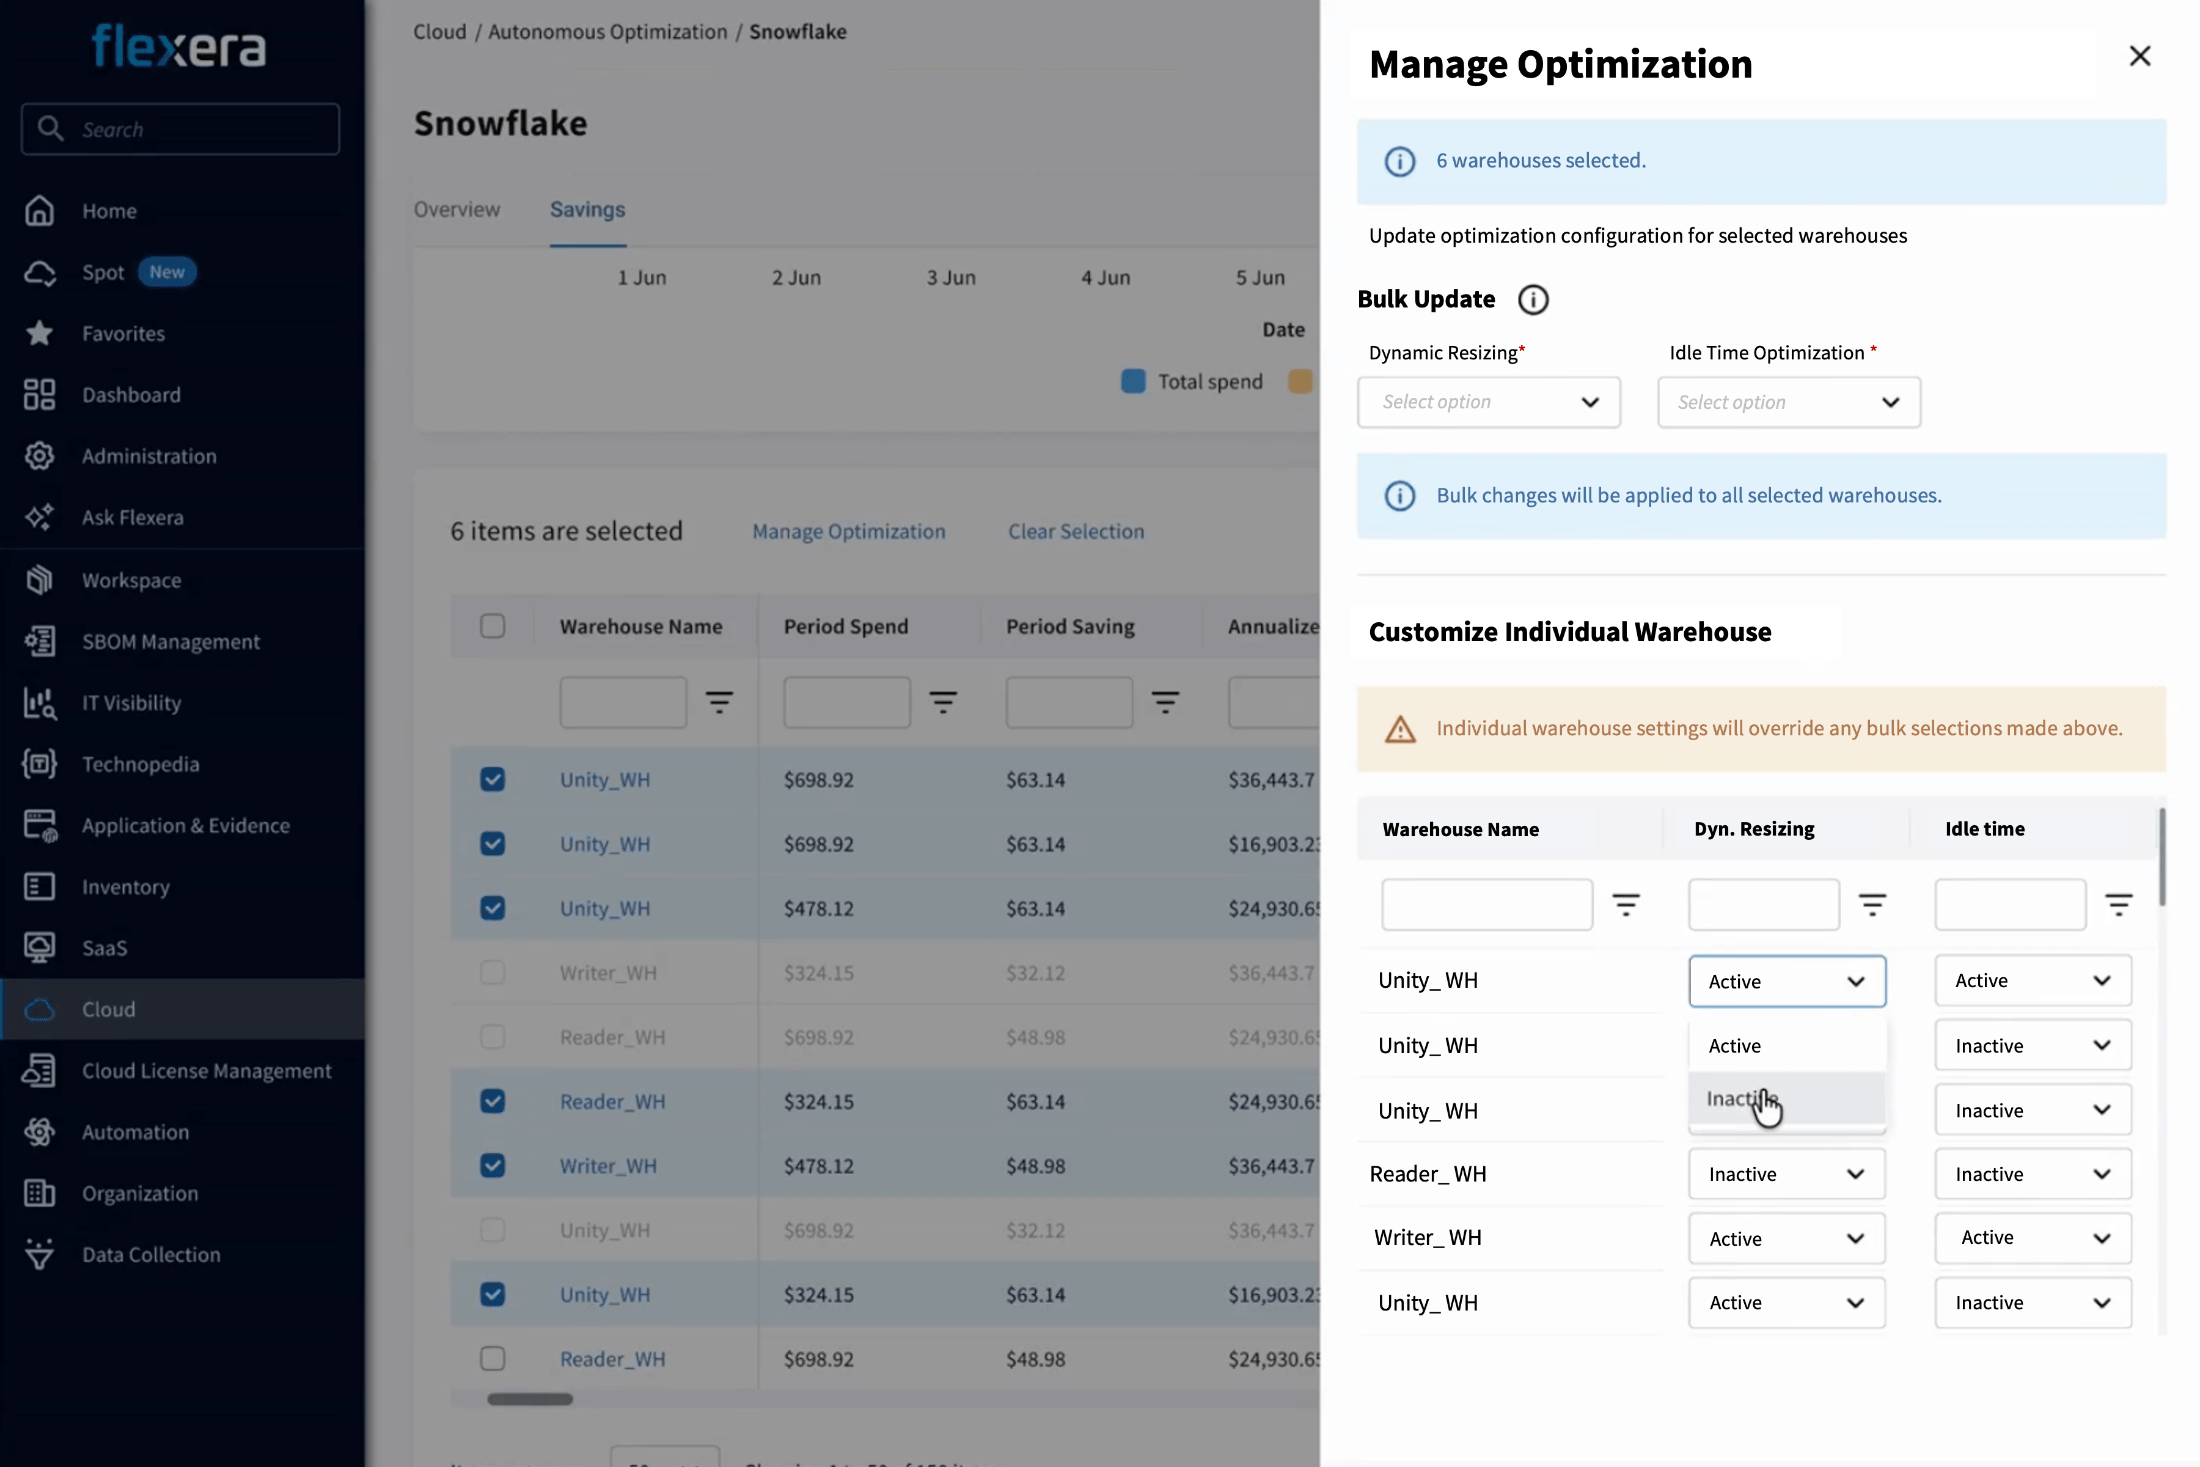Click the Clear Selection link
2200x1467 pixels.
1076,532
